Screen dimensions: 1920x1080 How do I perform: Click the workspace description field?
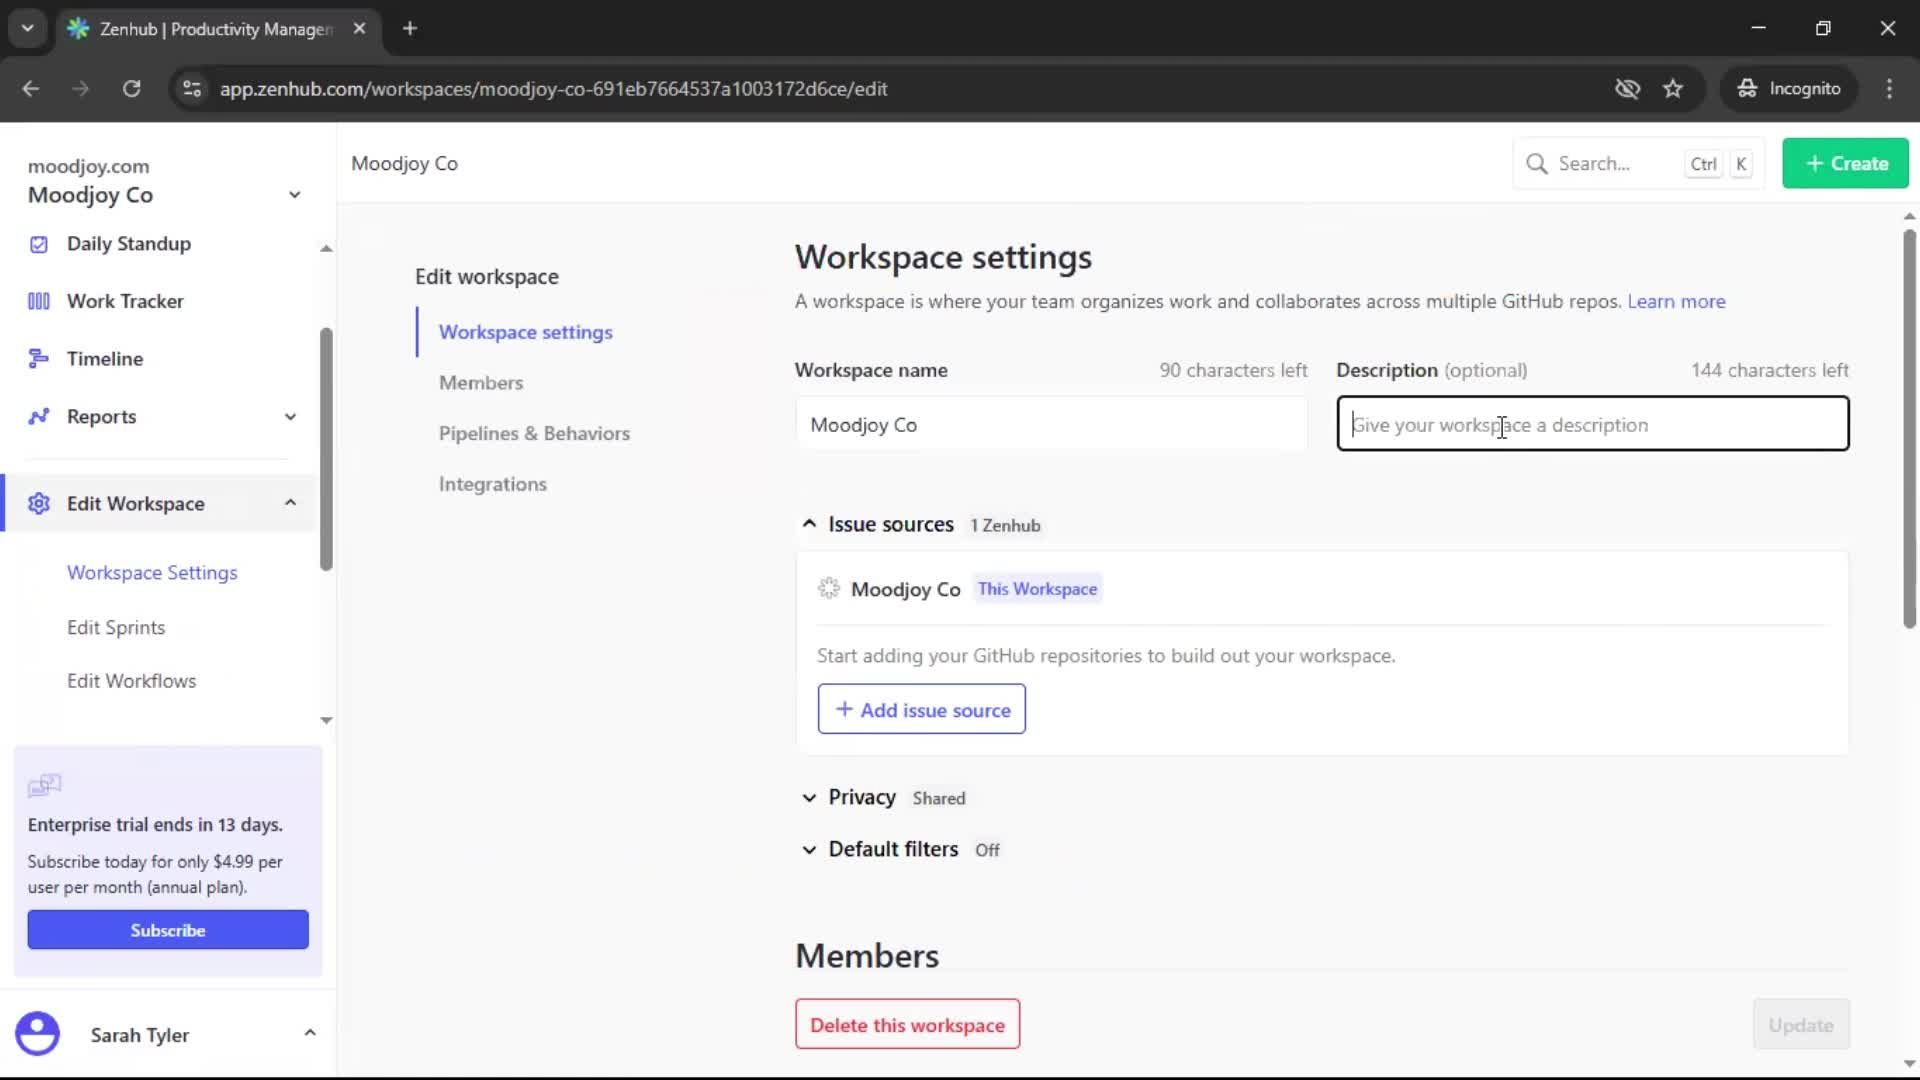(1593, 424)
